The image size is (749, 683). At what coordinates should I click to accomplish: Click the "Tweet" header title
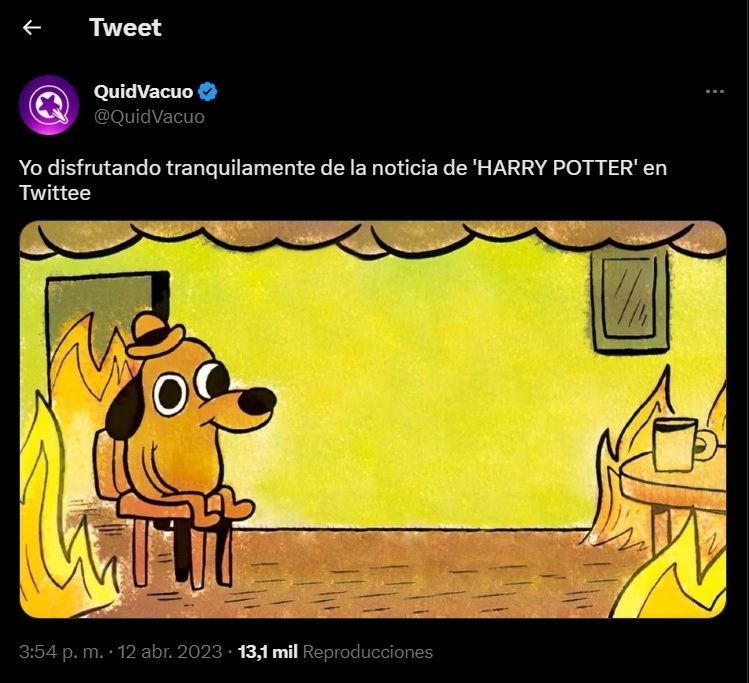tap(125, 28)
